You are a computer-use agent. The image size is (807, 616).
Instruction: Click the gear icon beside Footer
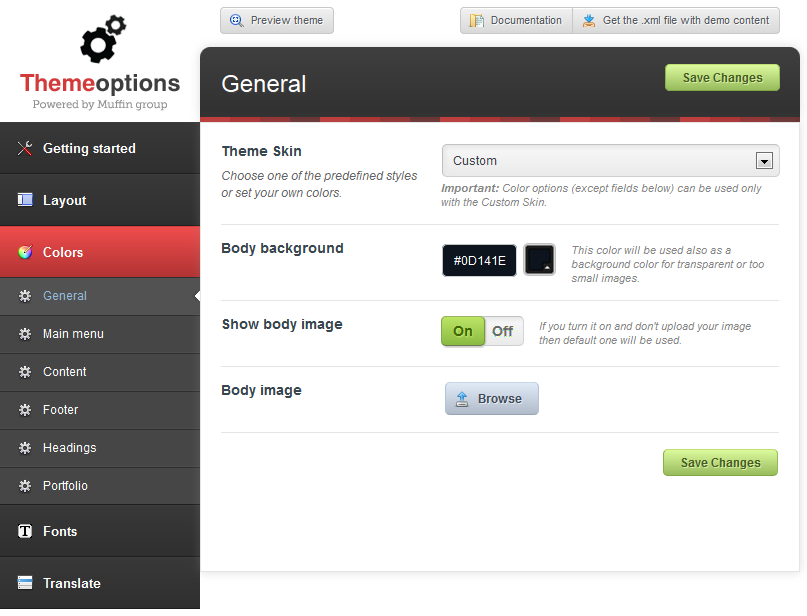point(25,410)
